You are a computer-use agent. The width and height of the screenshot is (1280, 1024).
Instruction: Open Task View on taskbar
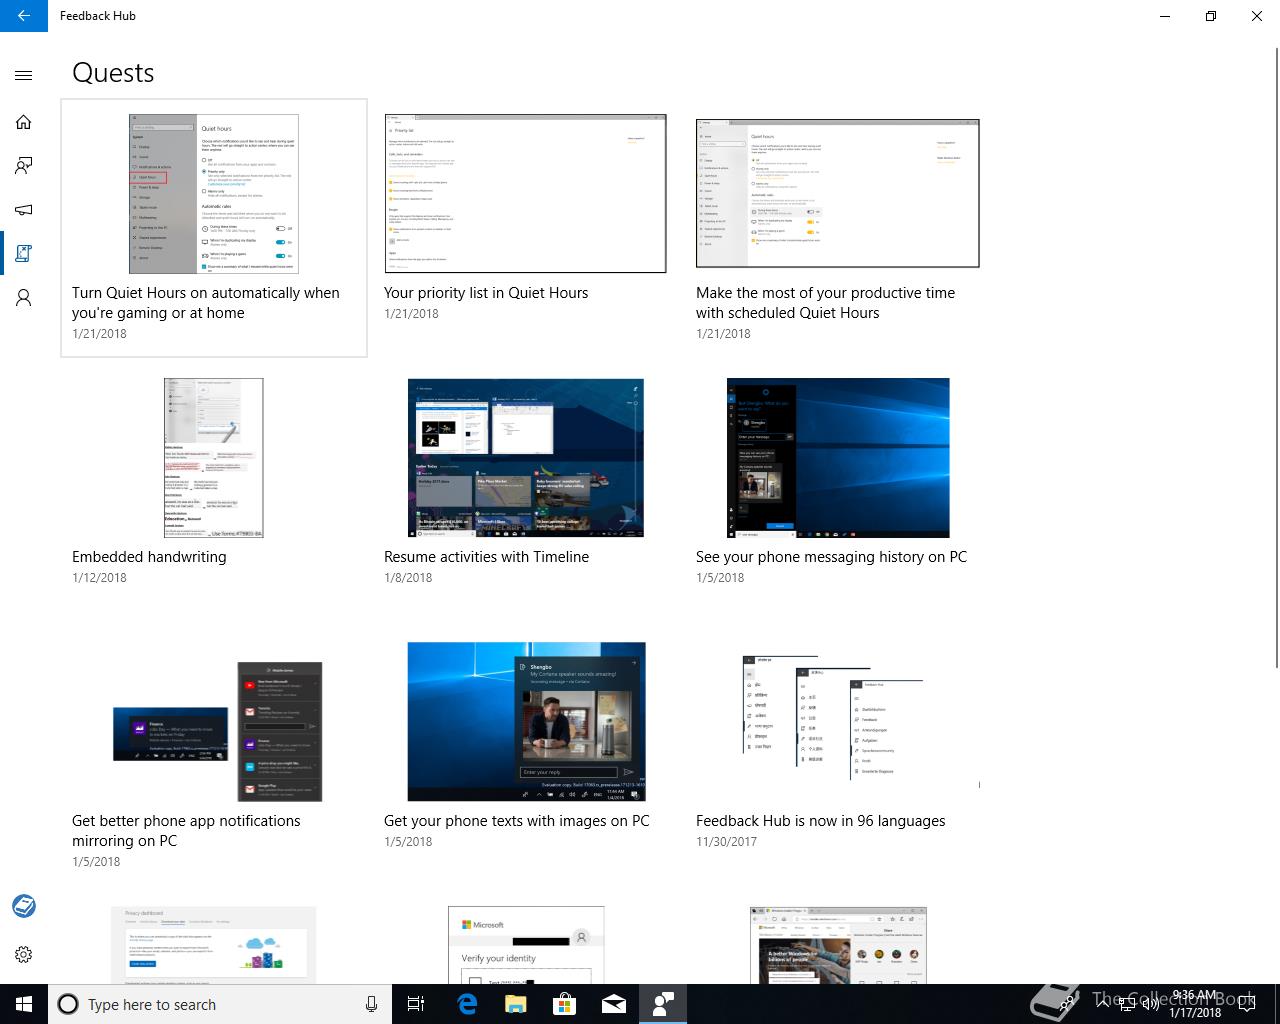click(416, 1004)
